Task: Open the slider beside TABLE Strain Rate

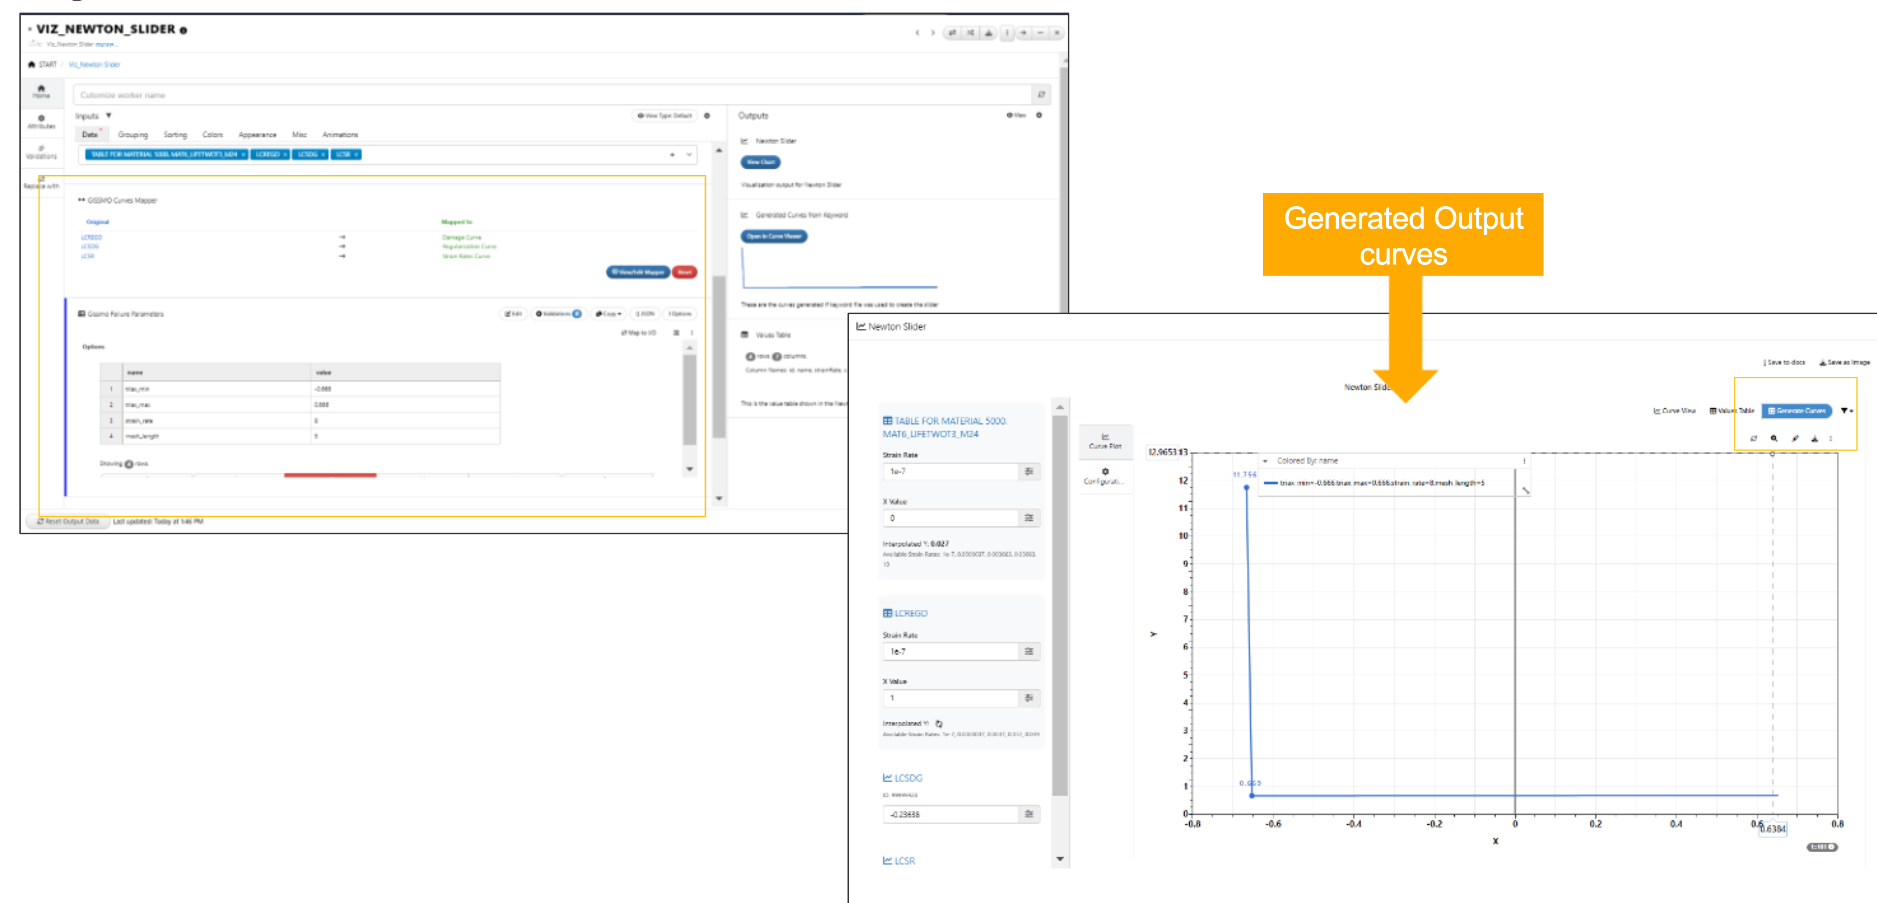Action: 1029,471
